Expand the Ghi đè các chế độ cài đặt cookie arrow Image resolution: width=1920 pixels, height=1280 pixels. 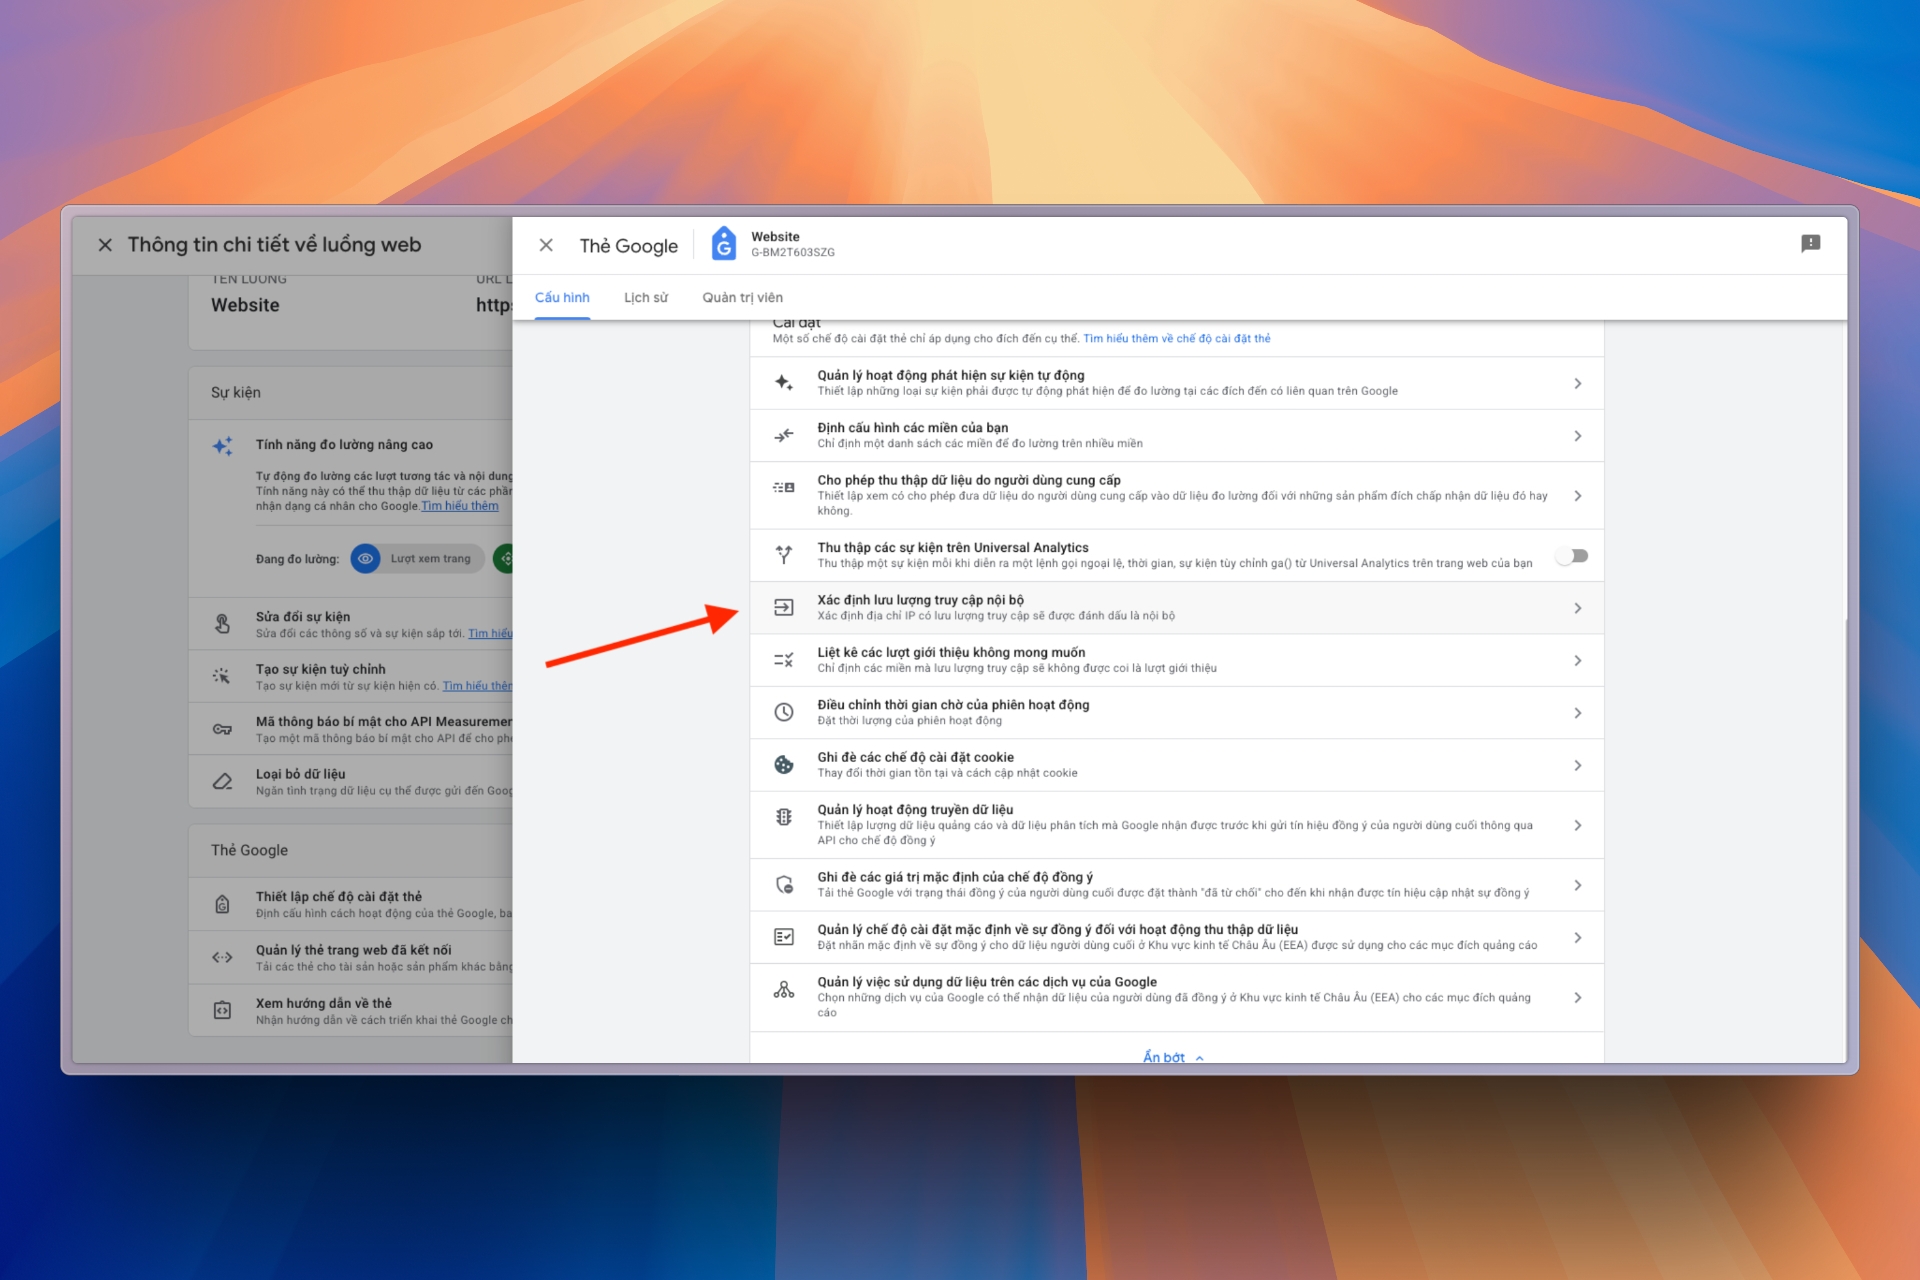(1577, 765)
